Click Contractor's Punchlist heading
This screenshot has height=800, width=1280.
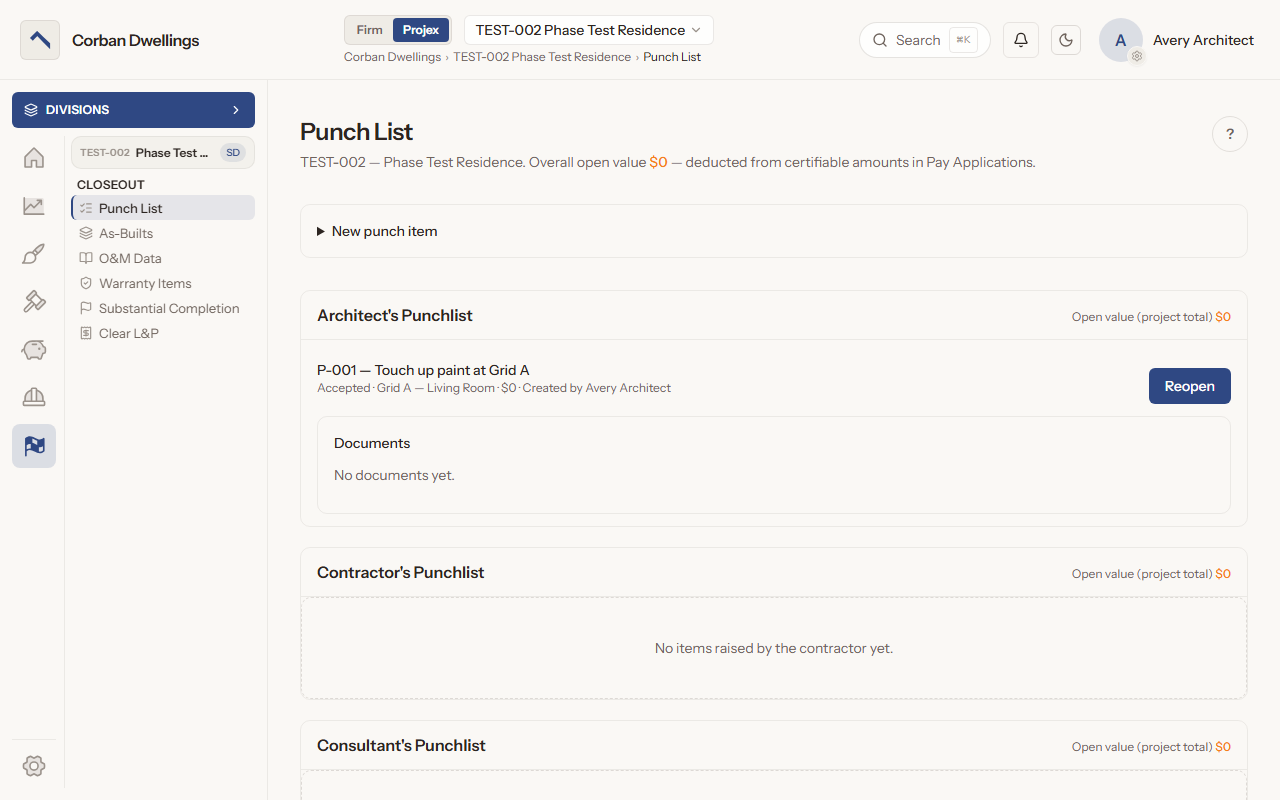tap(401, 573)
